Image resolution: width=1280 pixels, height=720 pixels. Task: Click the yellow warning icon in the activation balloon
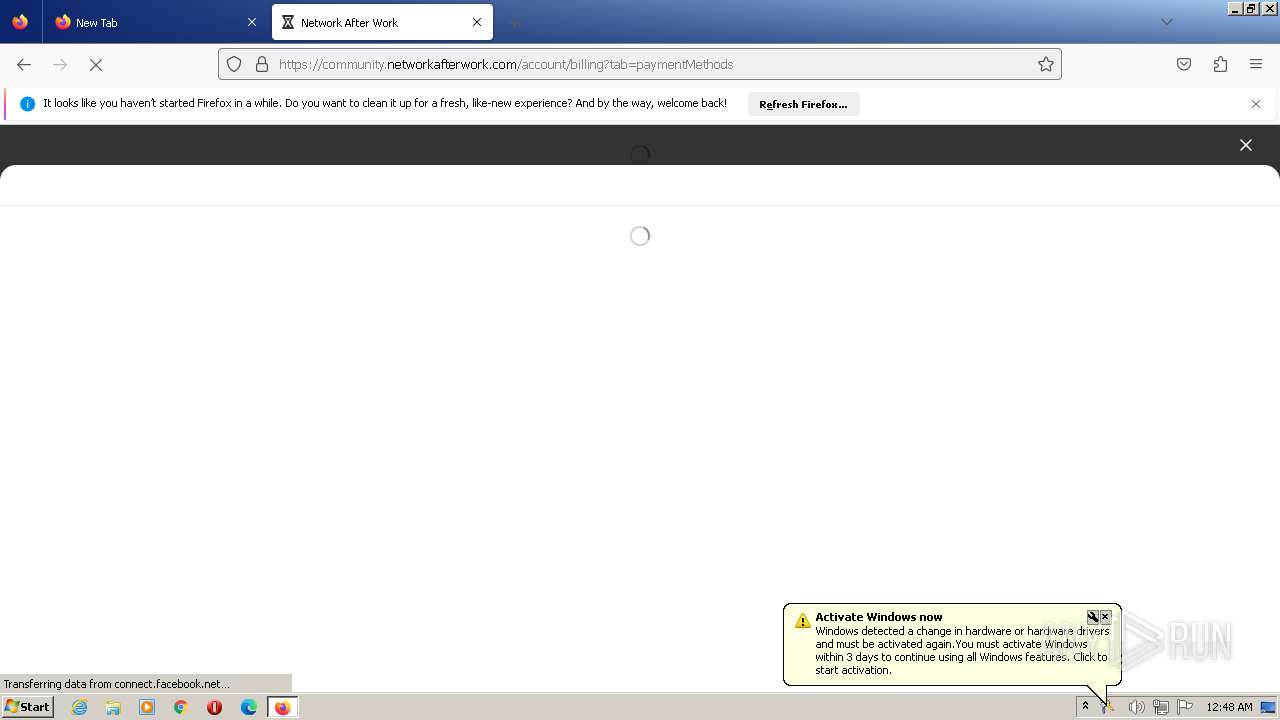(x=802, y=620)
